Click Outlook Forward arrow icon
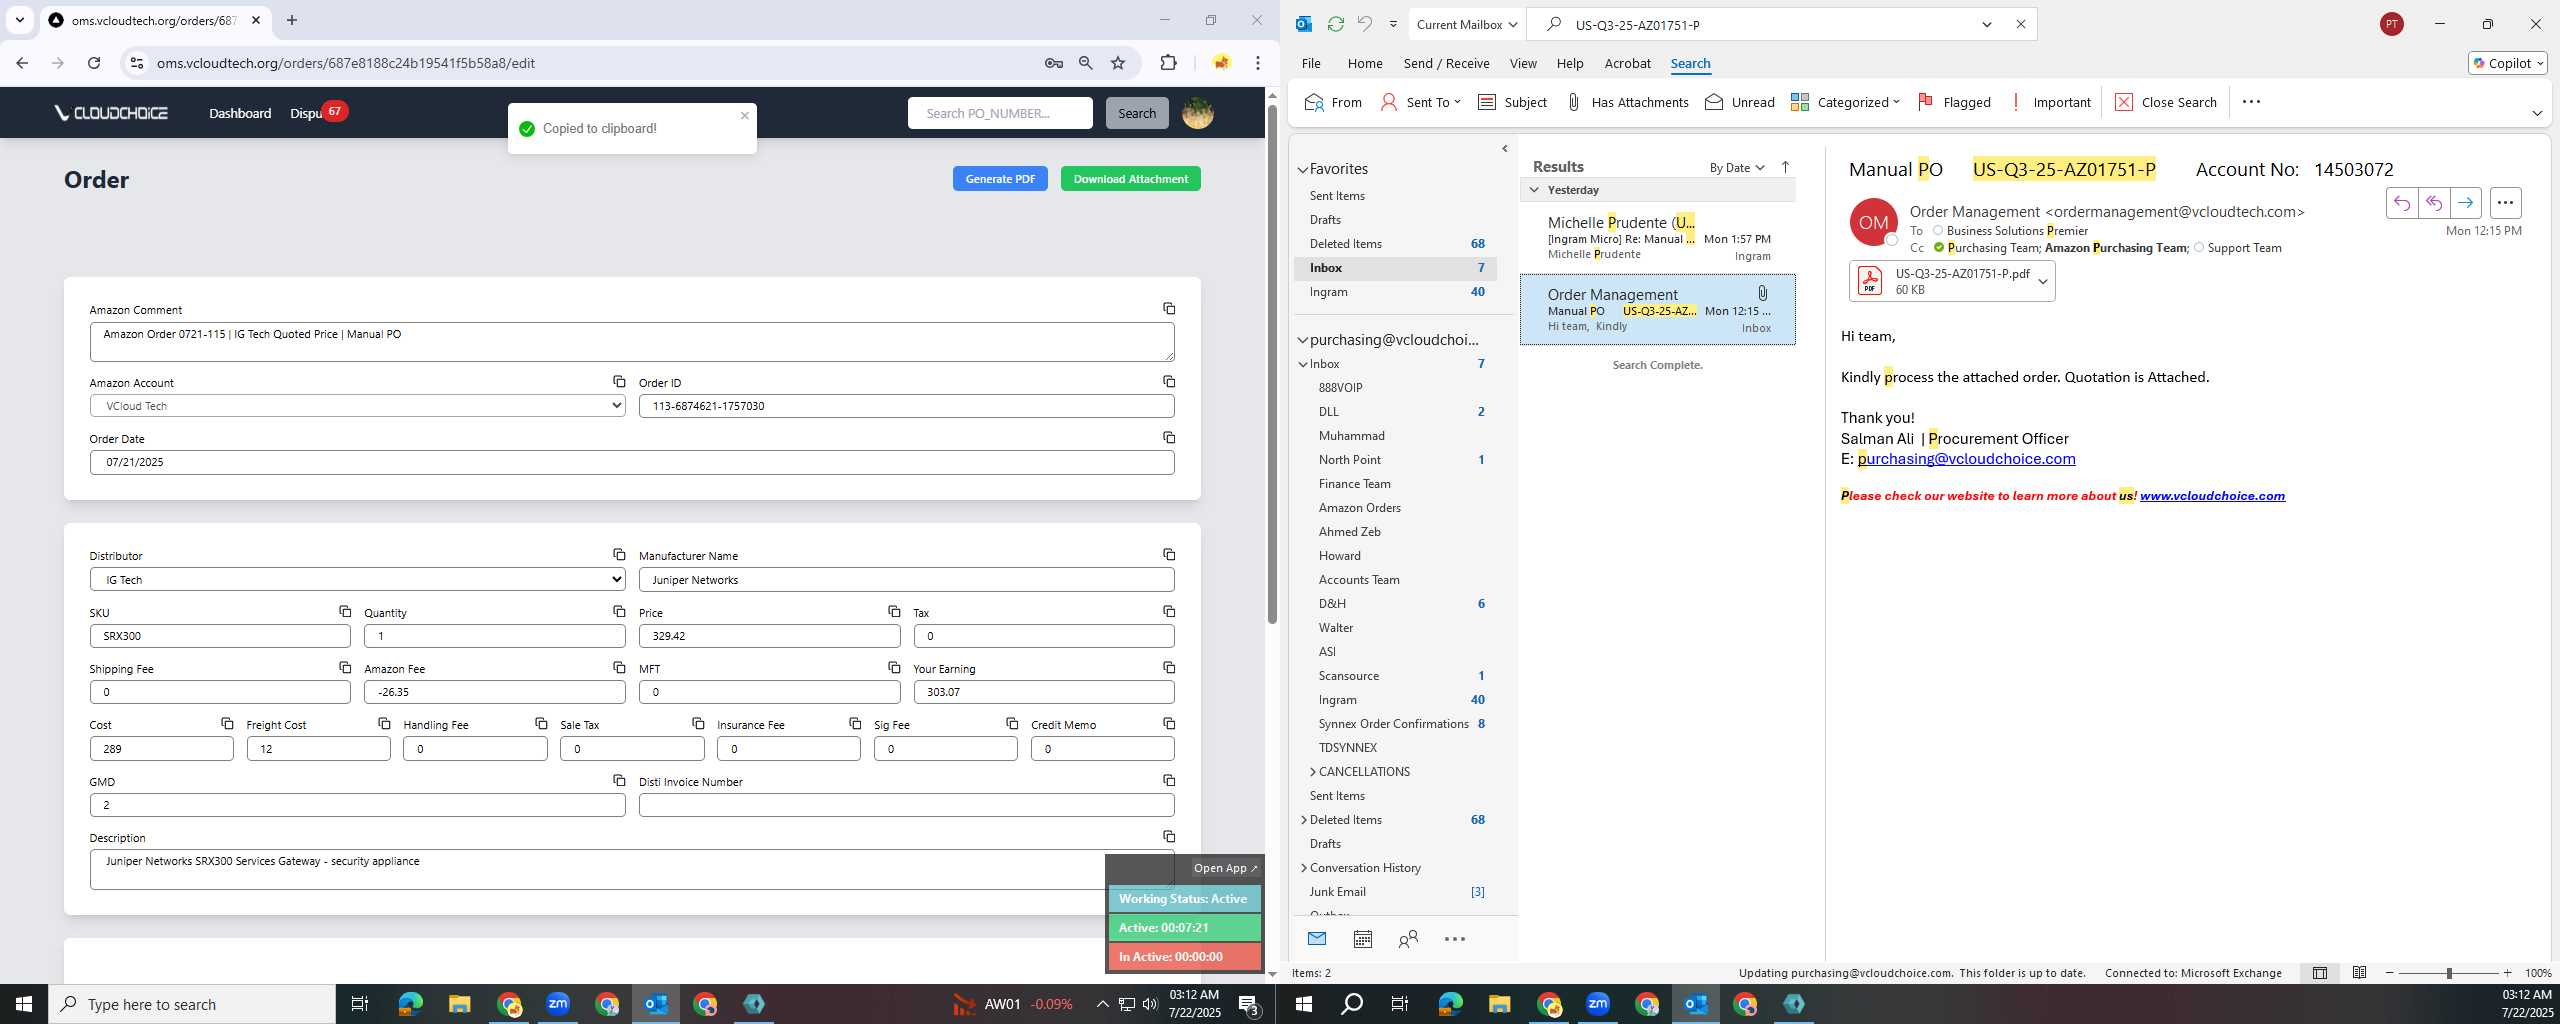2560x1024 pixels. point(2465,203)
